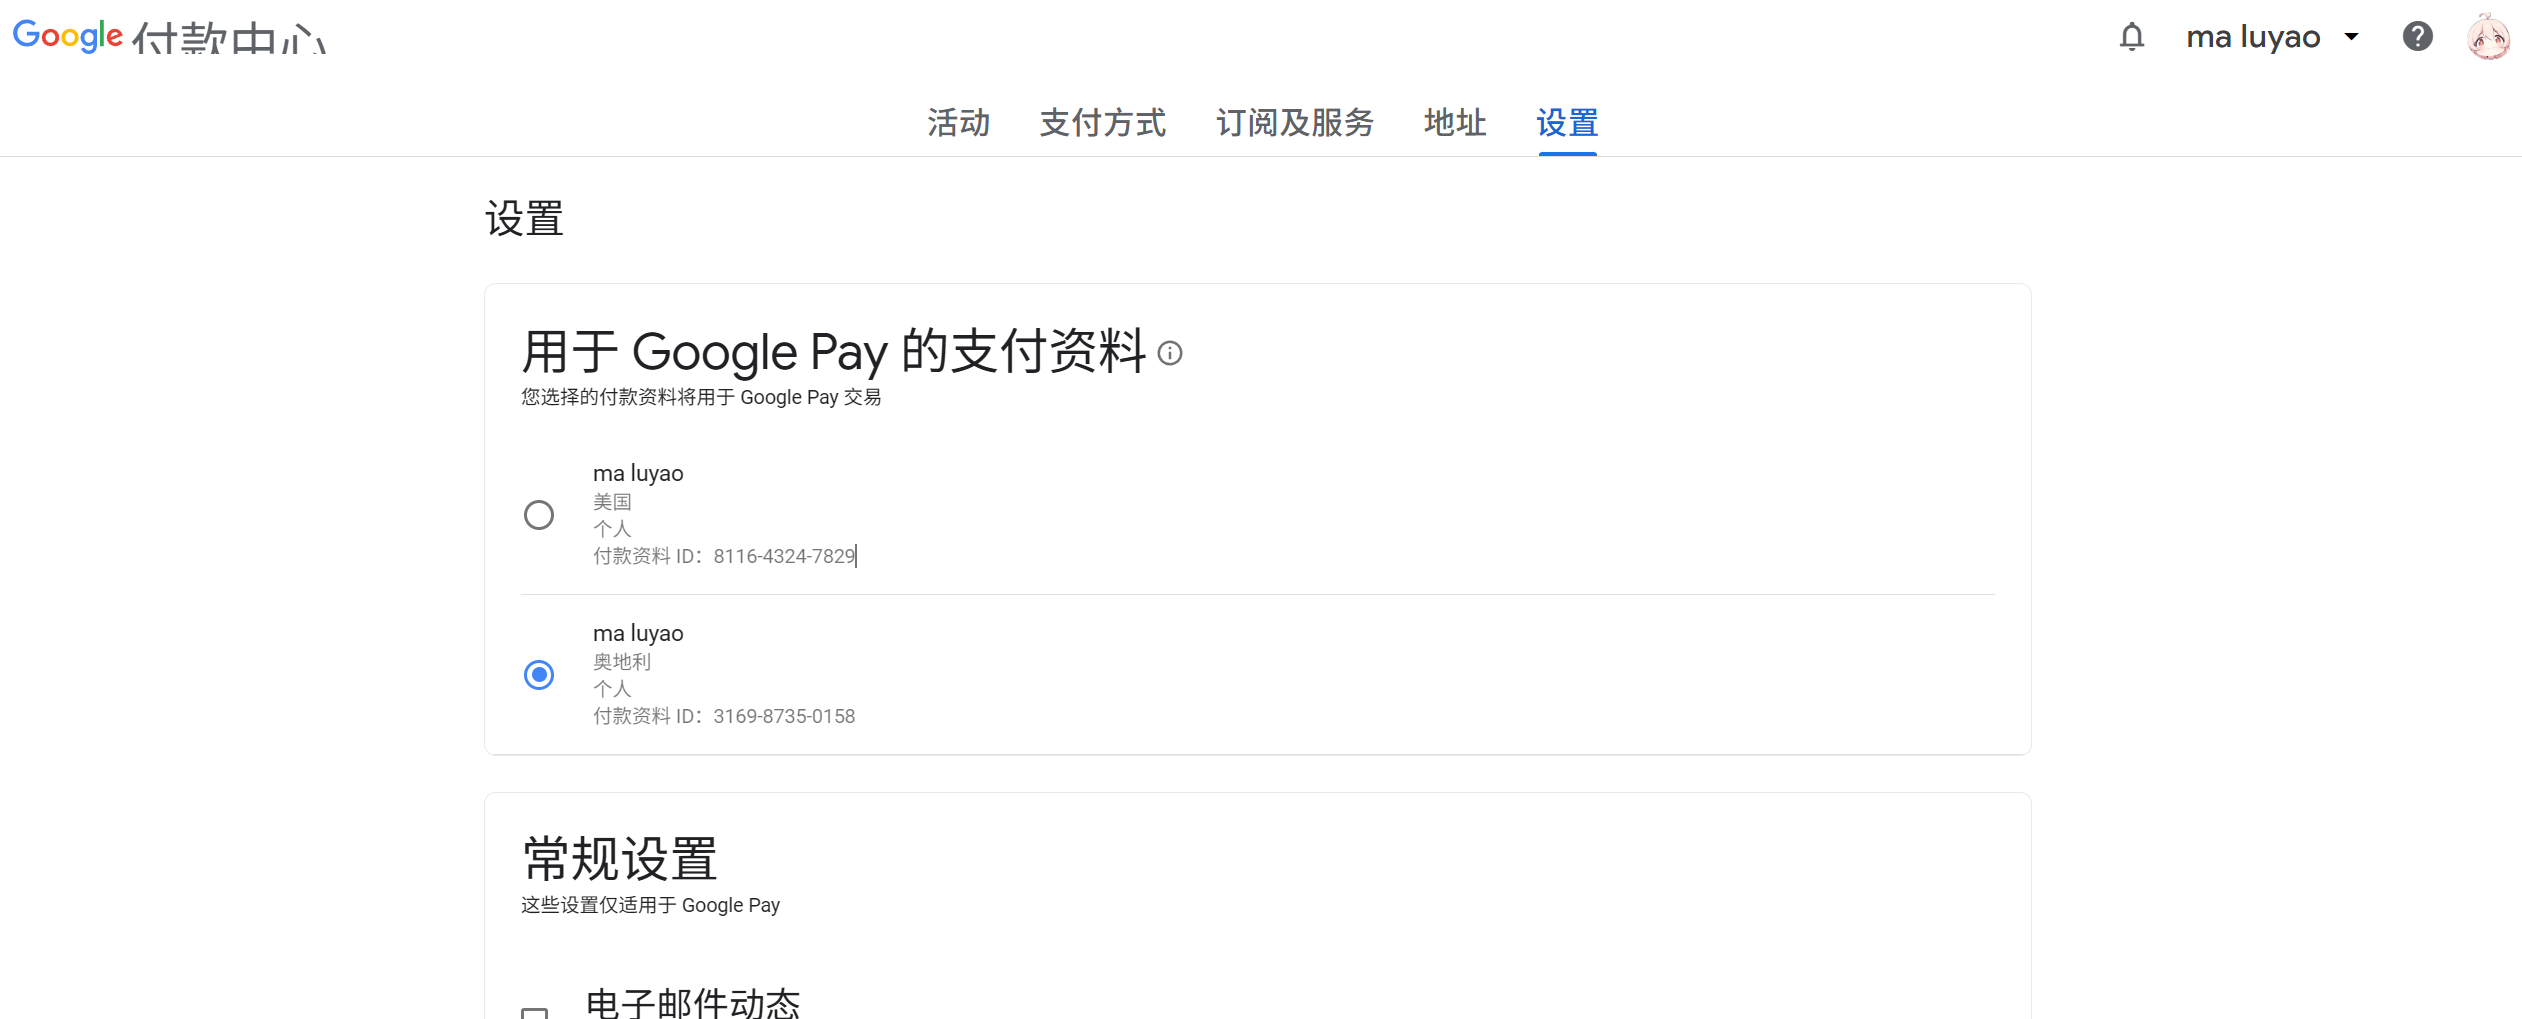
Task: Click the 这些设置仅适用于 Google Pay text
Action: 650,905
